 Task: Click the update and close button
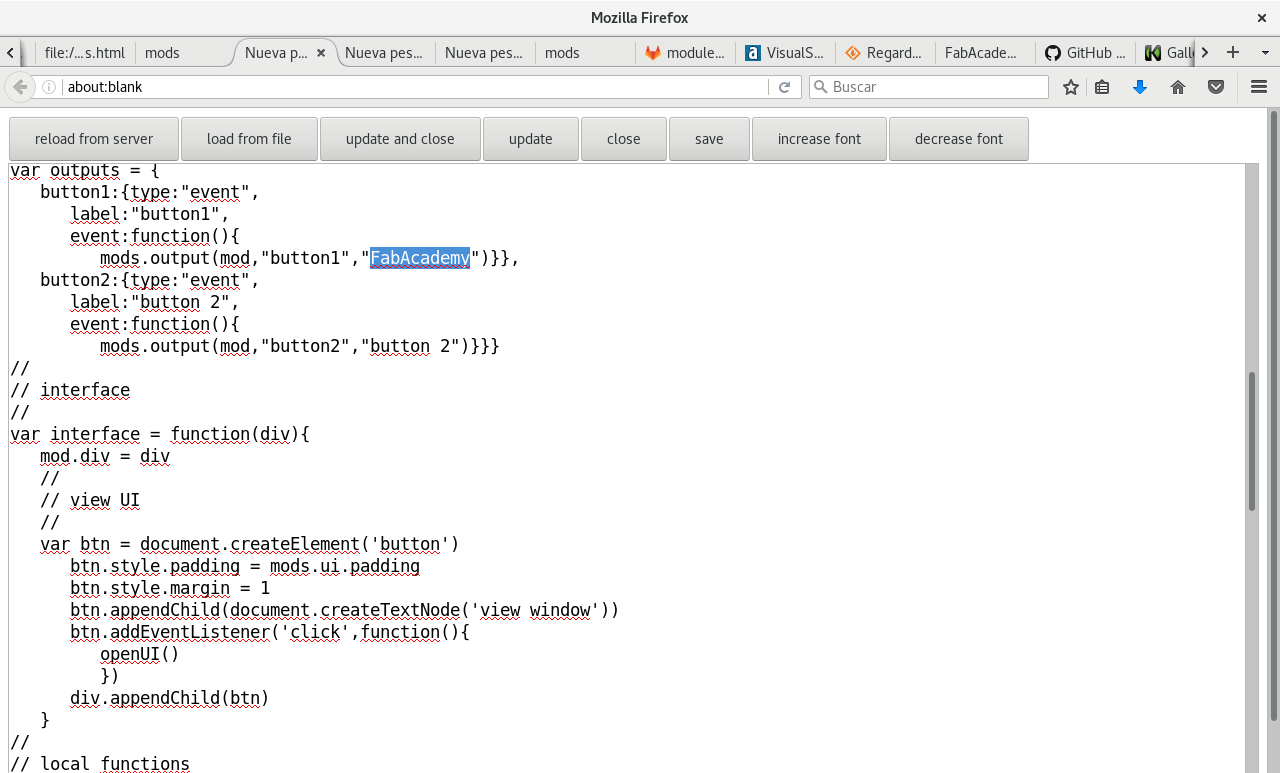click(x=400, y=139)
